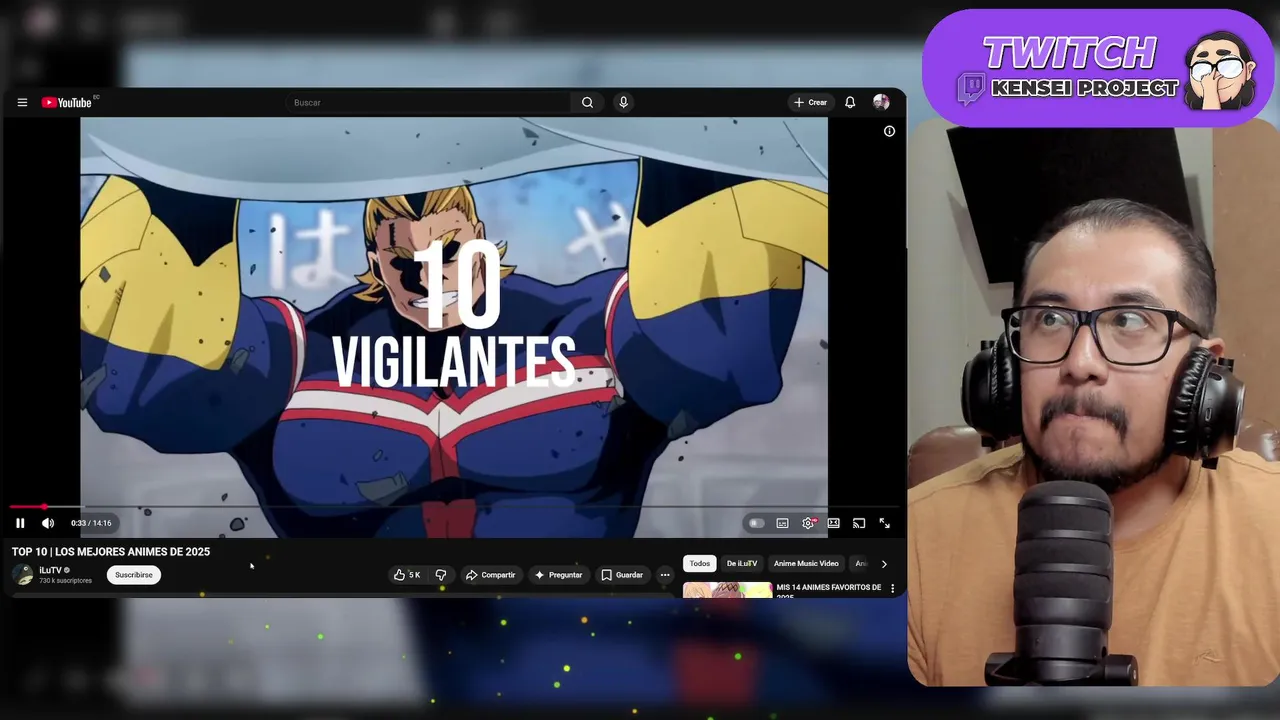Mute the video volume speaker
This screenshot has height=720, width=1280.
coord(48,523)
